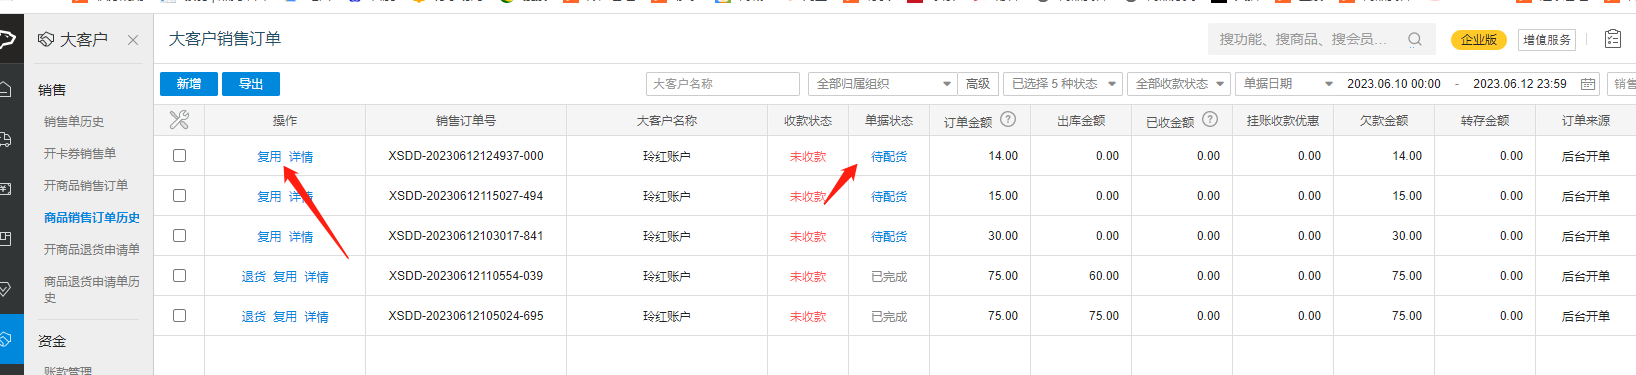This screenshot has width=1636, height=375.
Task: Open the column settings wrench icon
Action: pyautogui.click(x=179, y=120)
